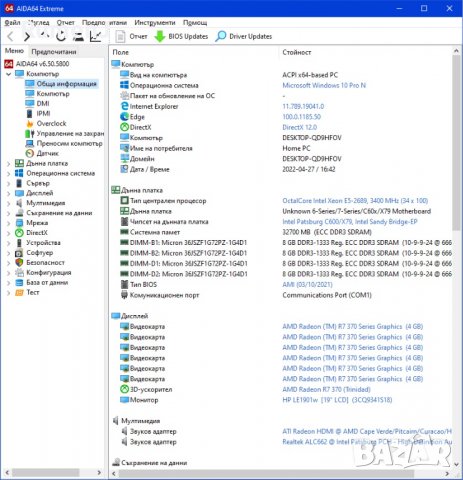This screenshot has width=463, height=480.
Task: Expand the Сървър tree node
Action: (x=9, y=183)
